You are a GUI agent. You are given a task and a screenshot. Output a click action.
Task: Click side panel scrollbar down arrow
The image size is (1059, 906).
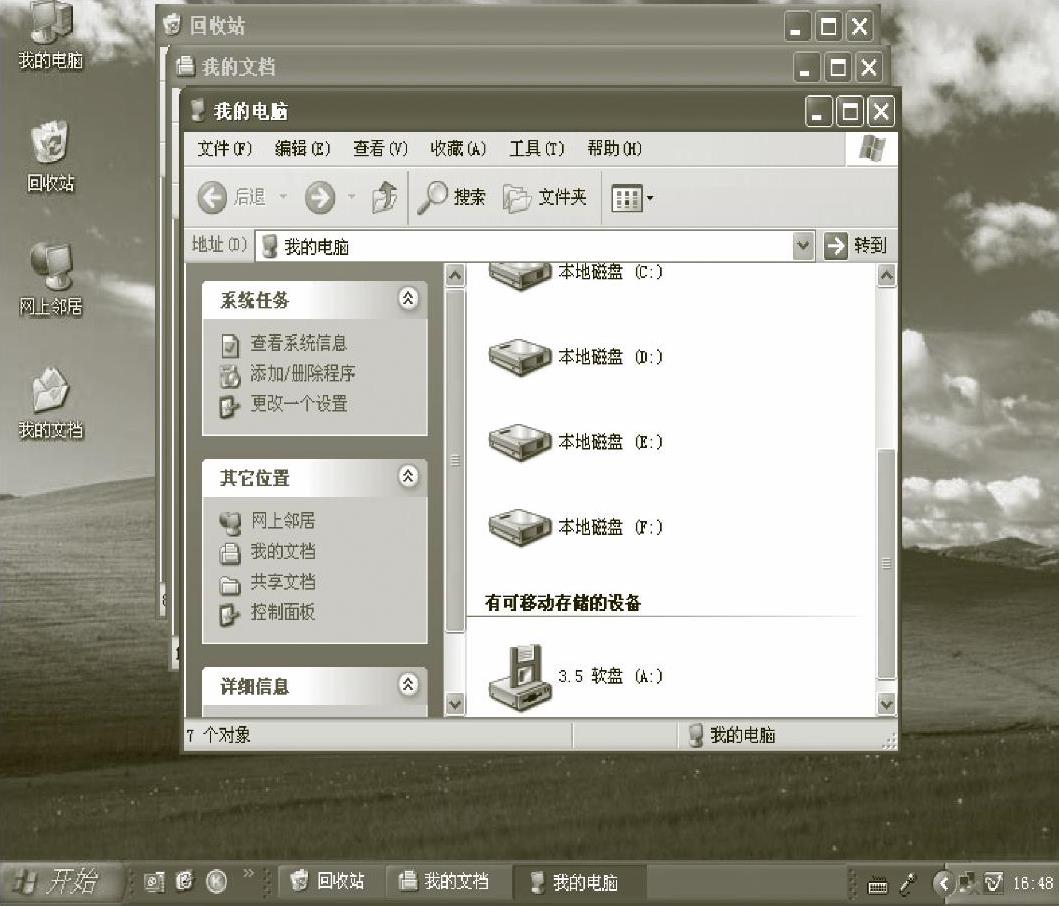[x=455, y=704]
